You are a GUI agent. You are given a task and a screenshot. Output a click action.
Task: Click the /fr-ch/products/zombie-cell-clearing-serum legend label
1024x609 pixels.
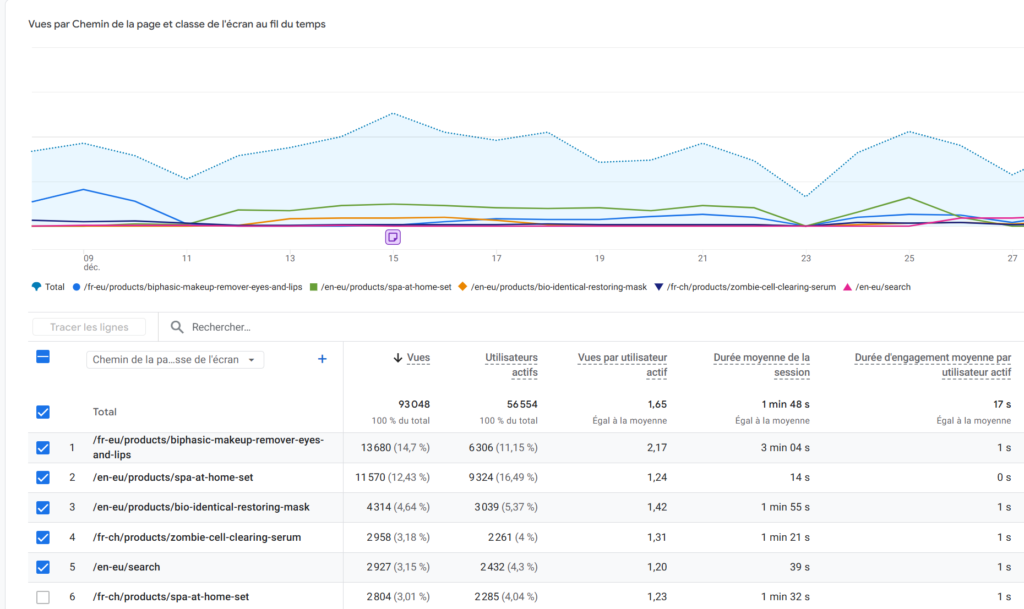(750, 287)
